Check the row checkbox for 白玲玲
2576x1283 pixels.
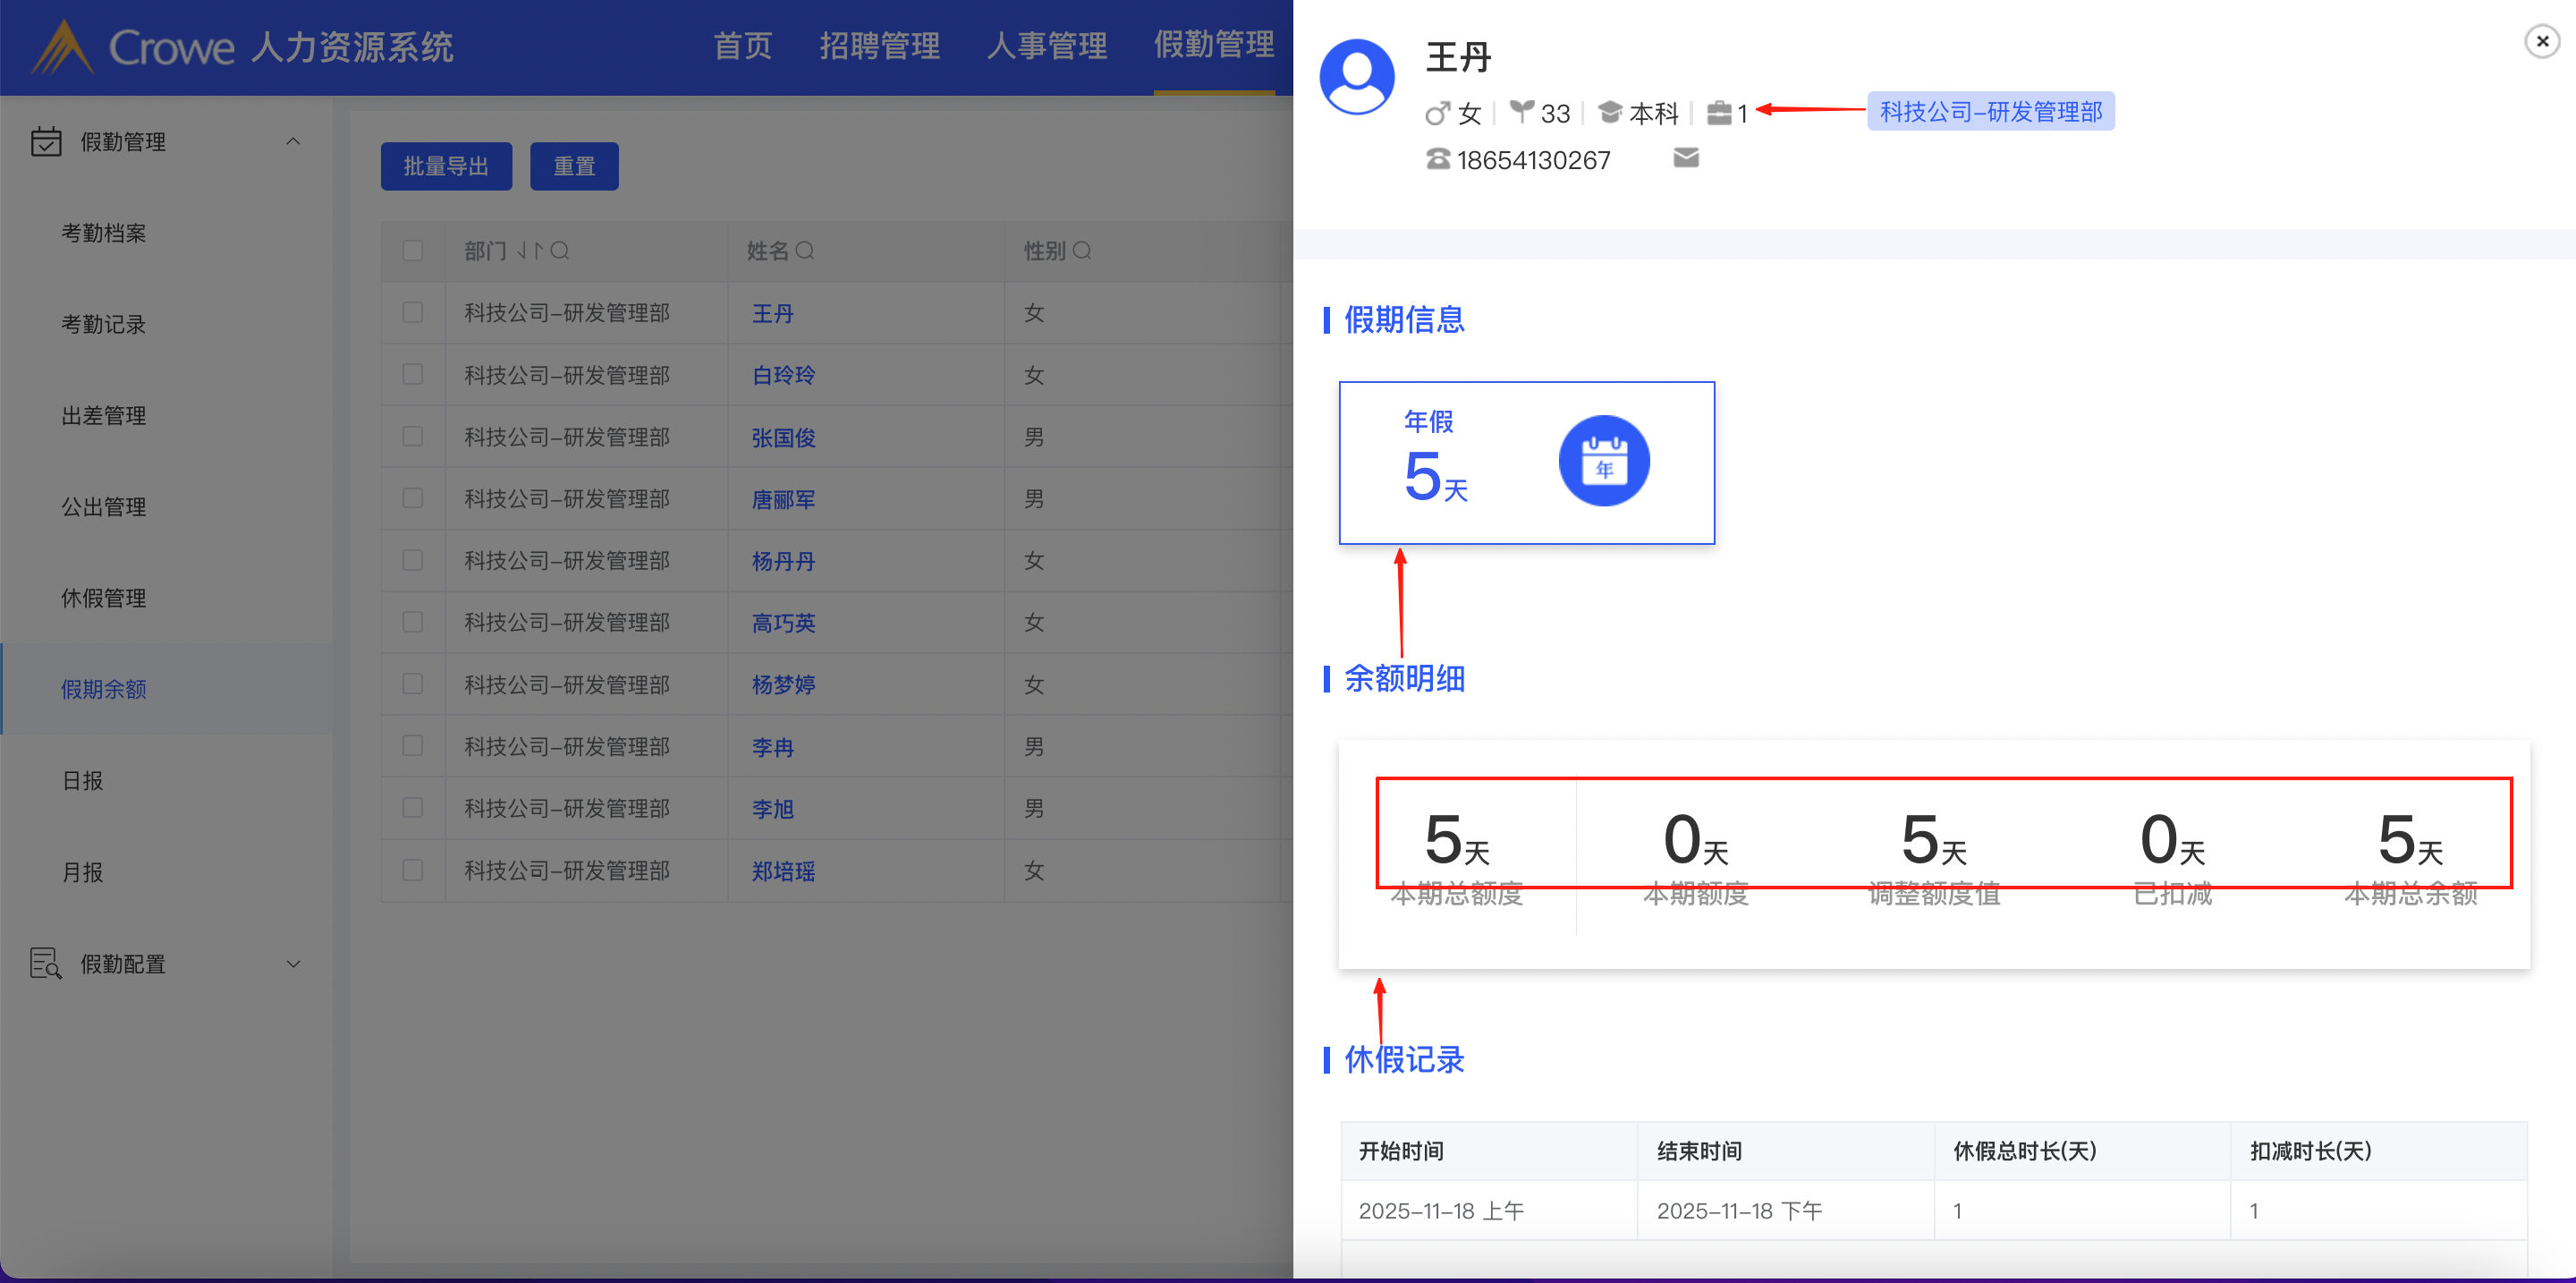[412, 375]
